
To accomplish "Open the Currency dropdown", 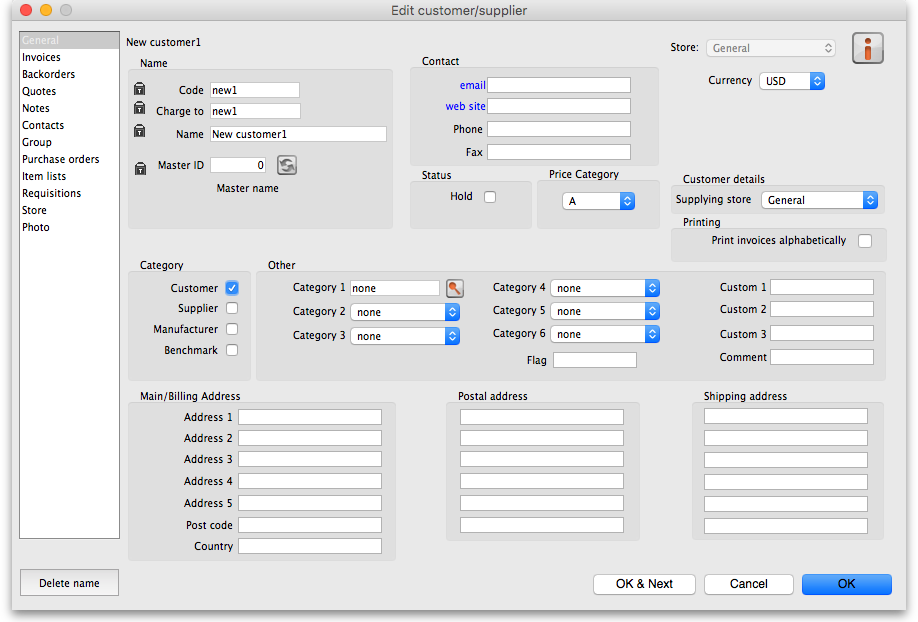I will click(x=792, y=81).
